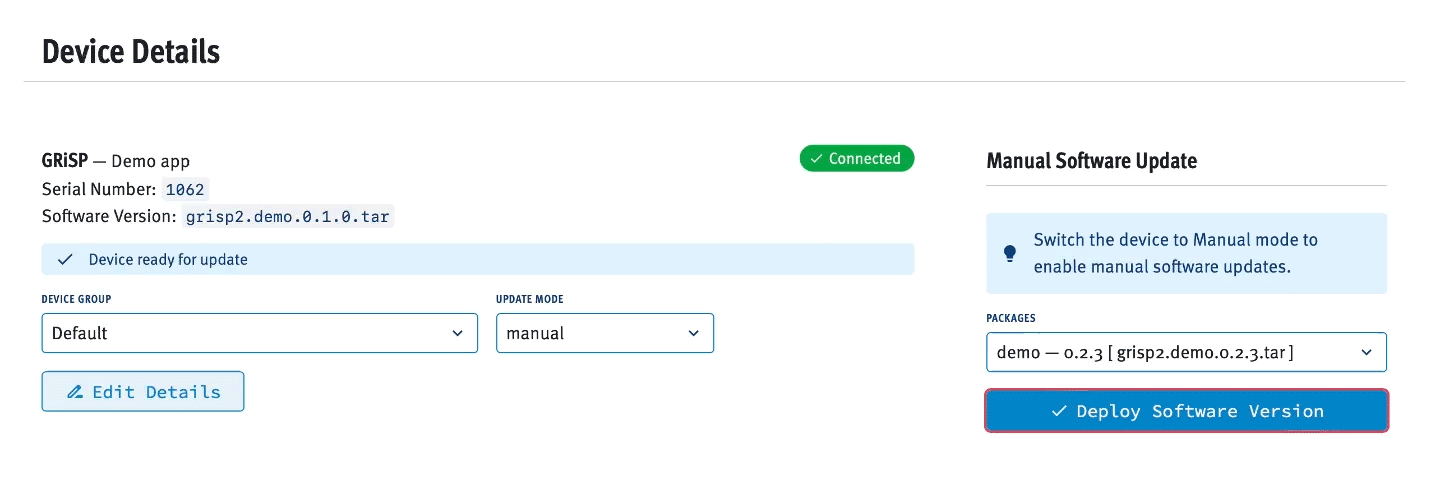Deploy the selected software version
The height and width of the screenshot is (480, 1440).
click(x=1186, y=411)
